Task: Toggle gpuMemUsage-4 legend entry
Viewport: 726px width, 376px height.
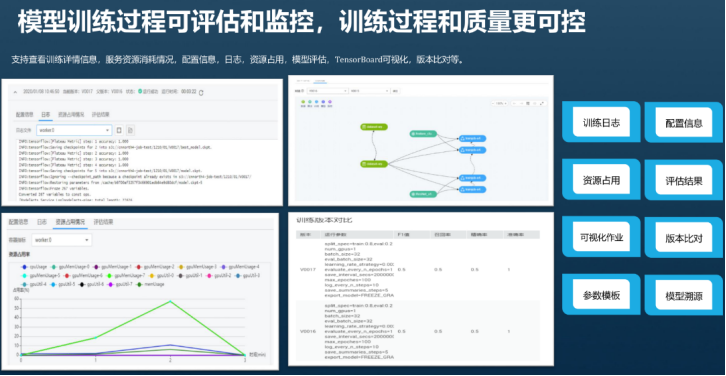Action: [240, 267]
